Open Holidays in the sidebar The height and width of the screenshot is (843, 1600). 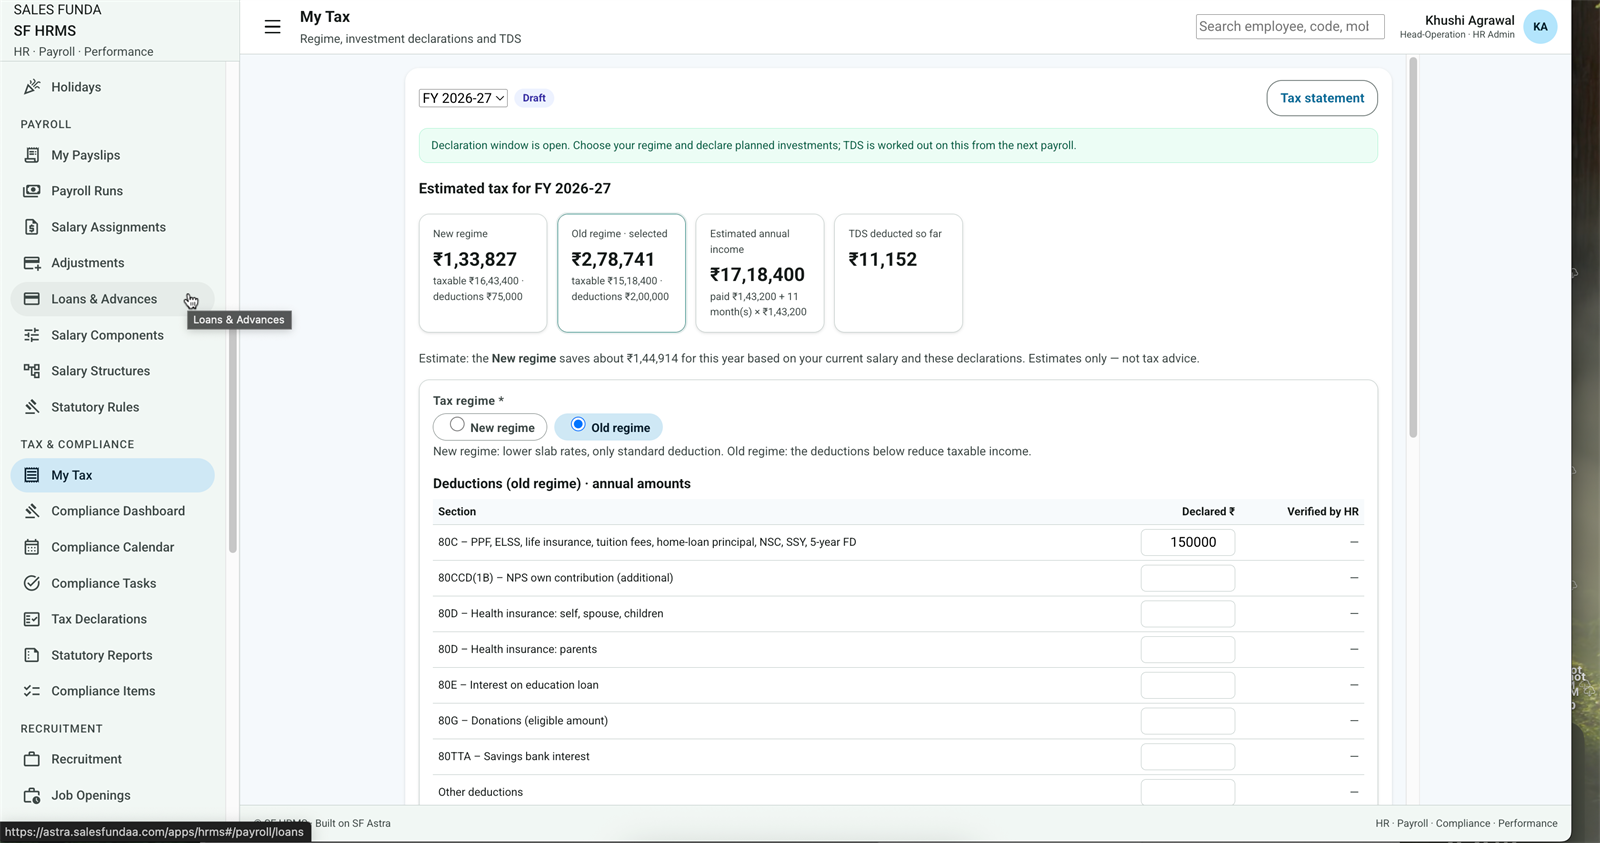[x=113, y=87]
